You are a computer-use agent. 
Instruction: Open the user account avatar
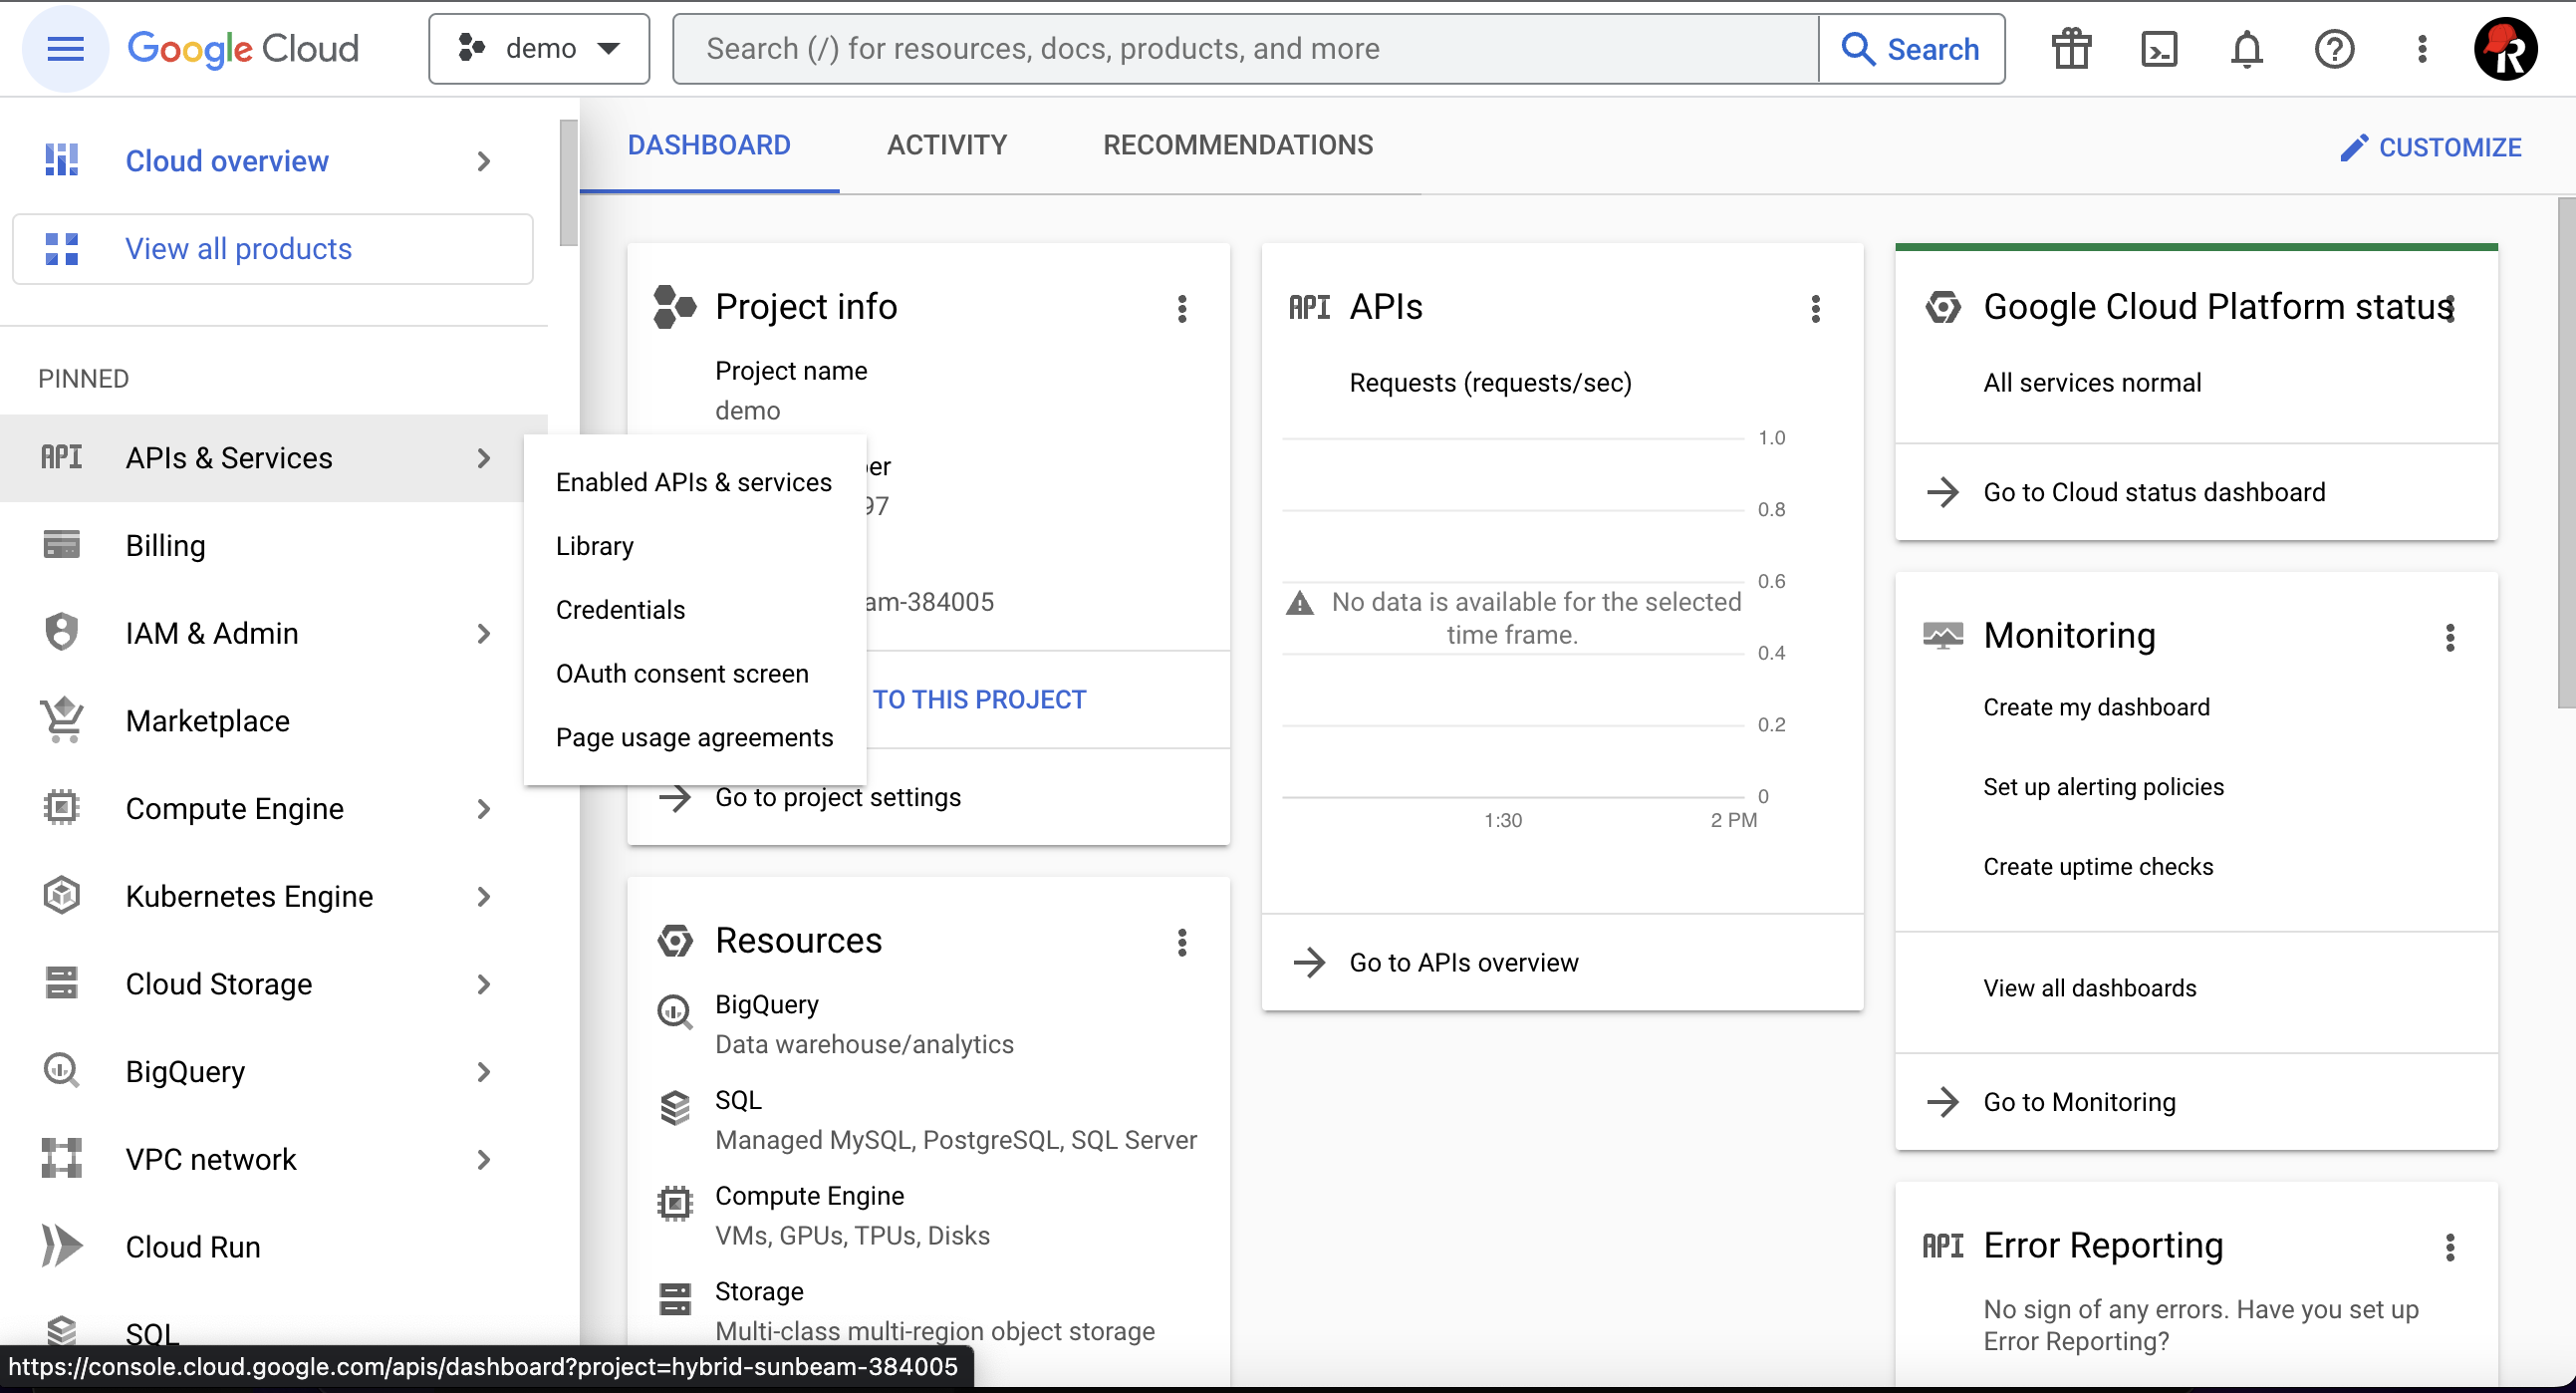pos(2506,49)
